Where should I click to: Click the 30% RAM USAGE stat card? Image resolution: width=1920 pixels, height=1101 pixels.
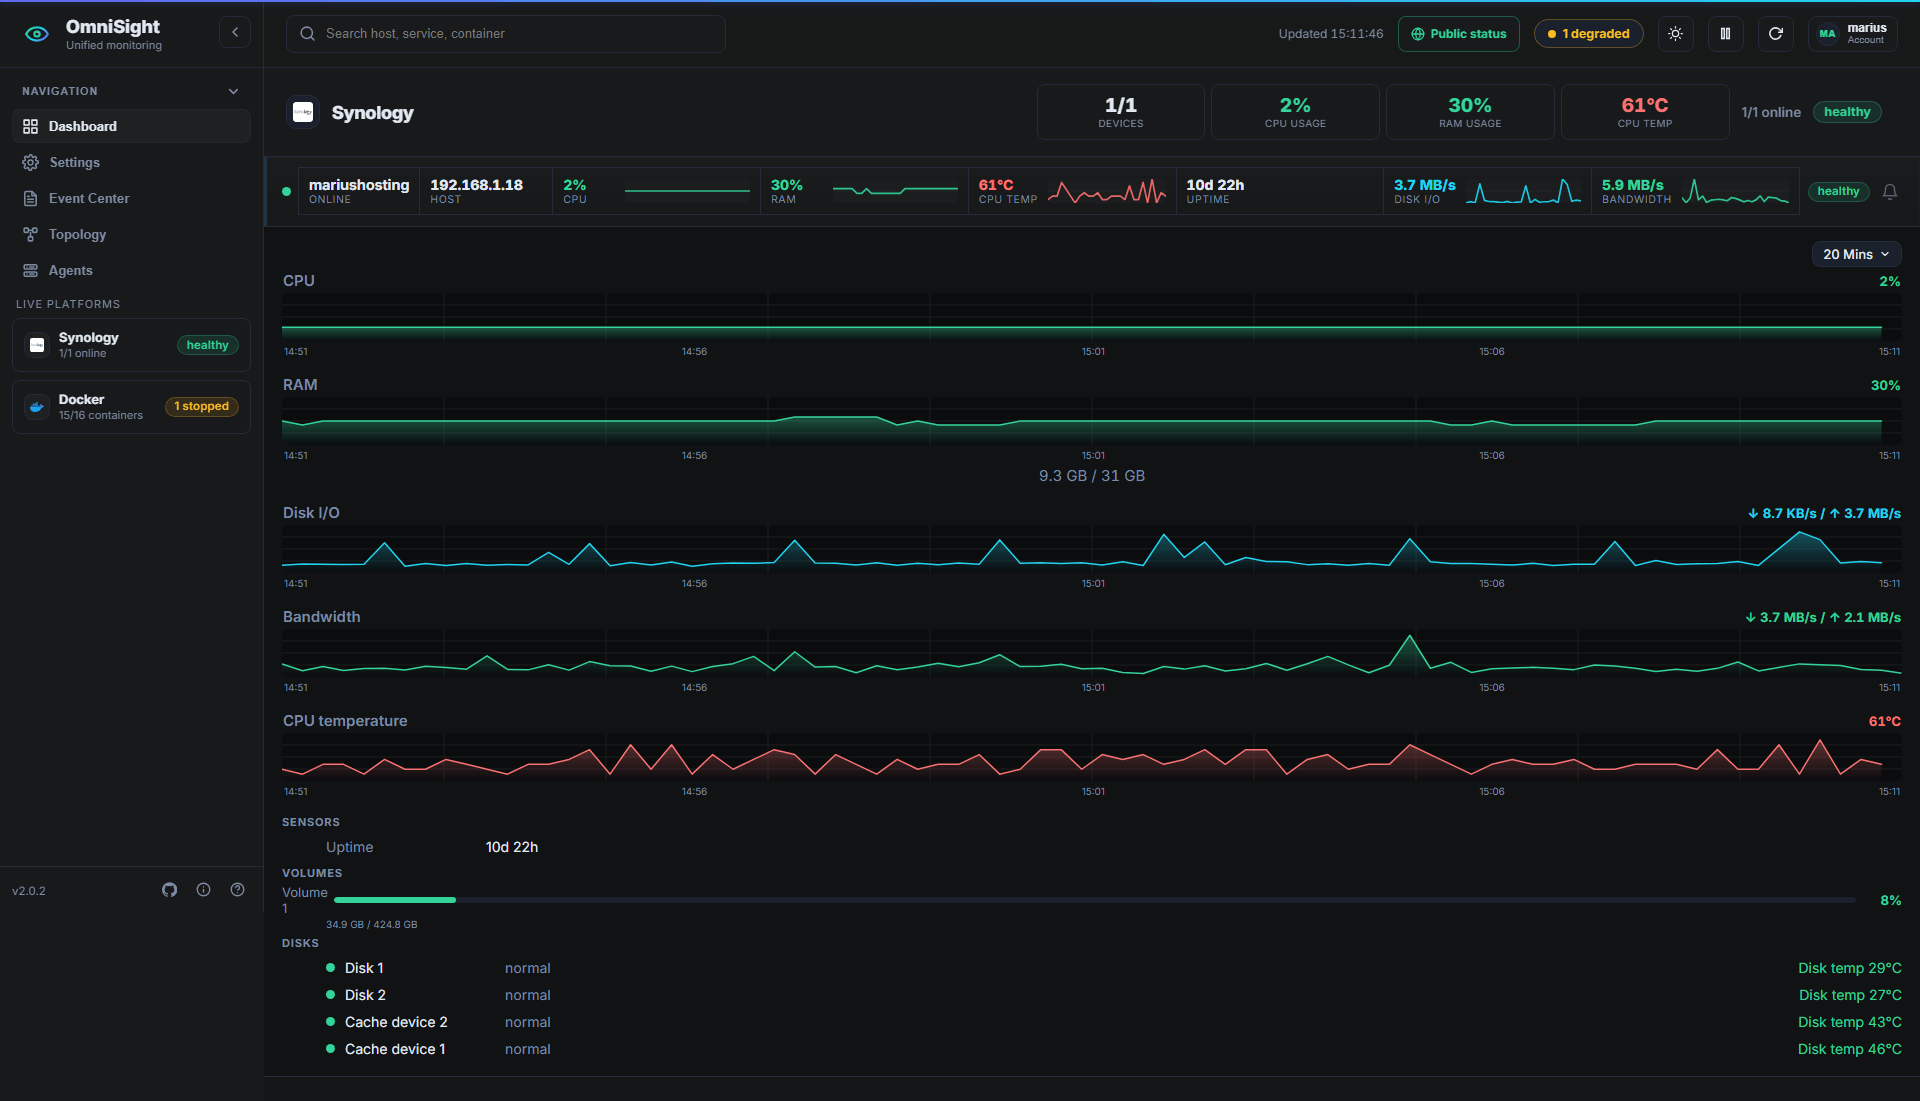tap(1470, 112)
